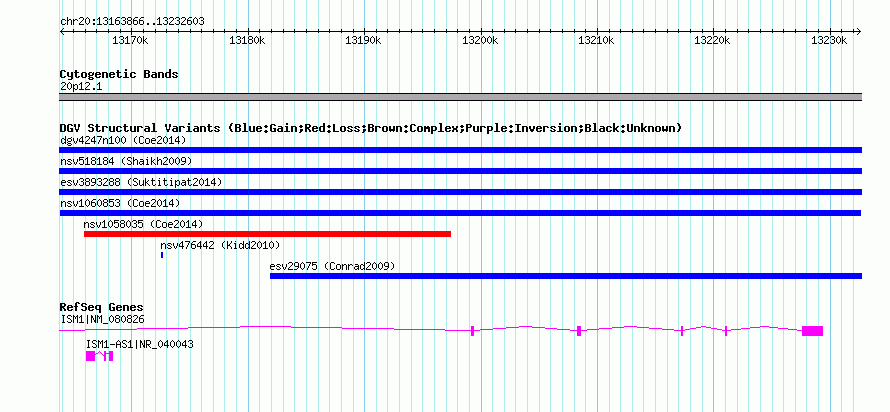The width and height of the screenshot is (890, 412).
Task: Click the nsv476442 (Kidd2010) label
Action: (220, 245)
